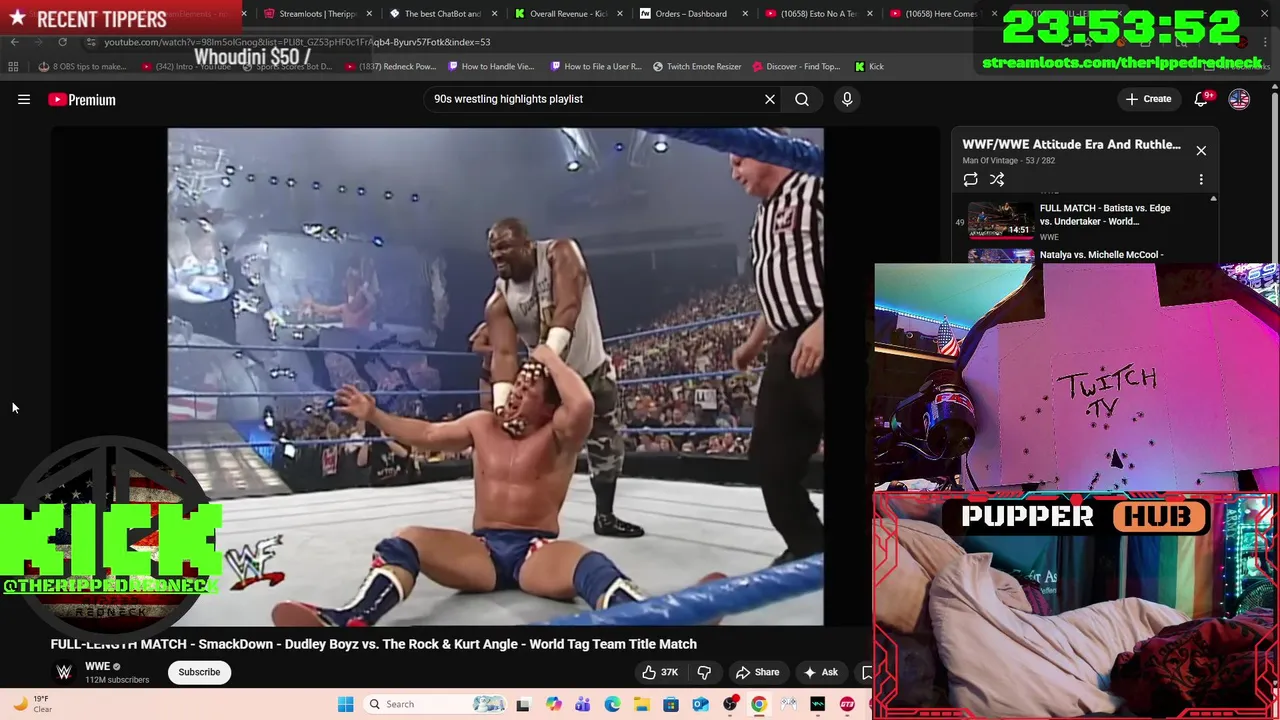This screenshot has height=720, width=1280.
Task: Like the video with 37K likes
Action: coord(660,672)
